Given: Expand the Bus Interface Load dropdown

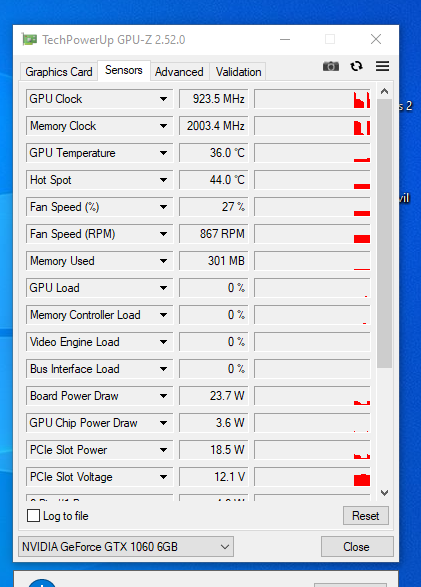Looking at the screenshot, I should (x=163, y=369).
